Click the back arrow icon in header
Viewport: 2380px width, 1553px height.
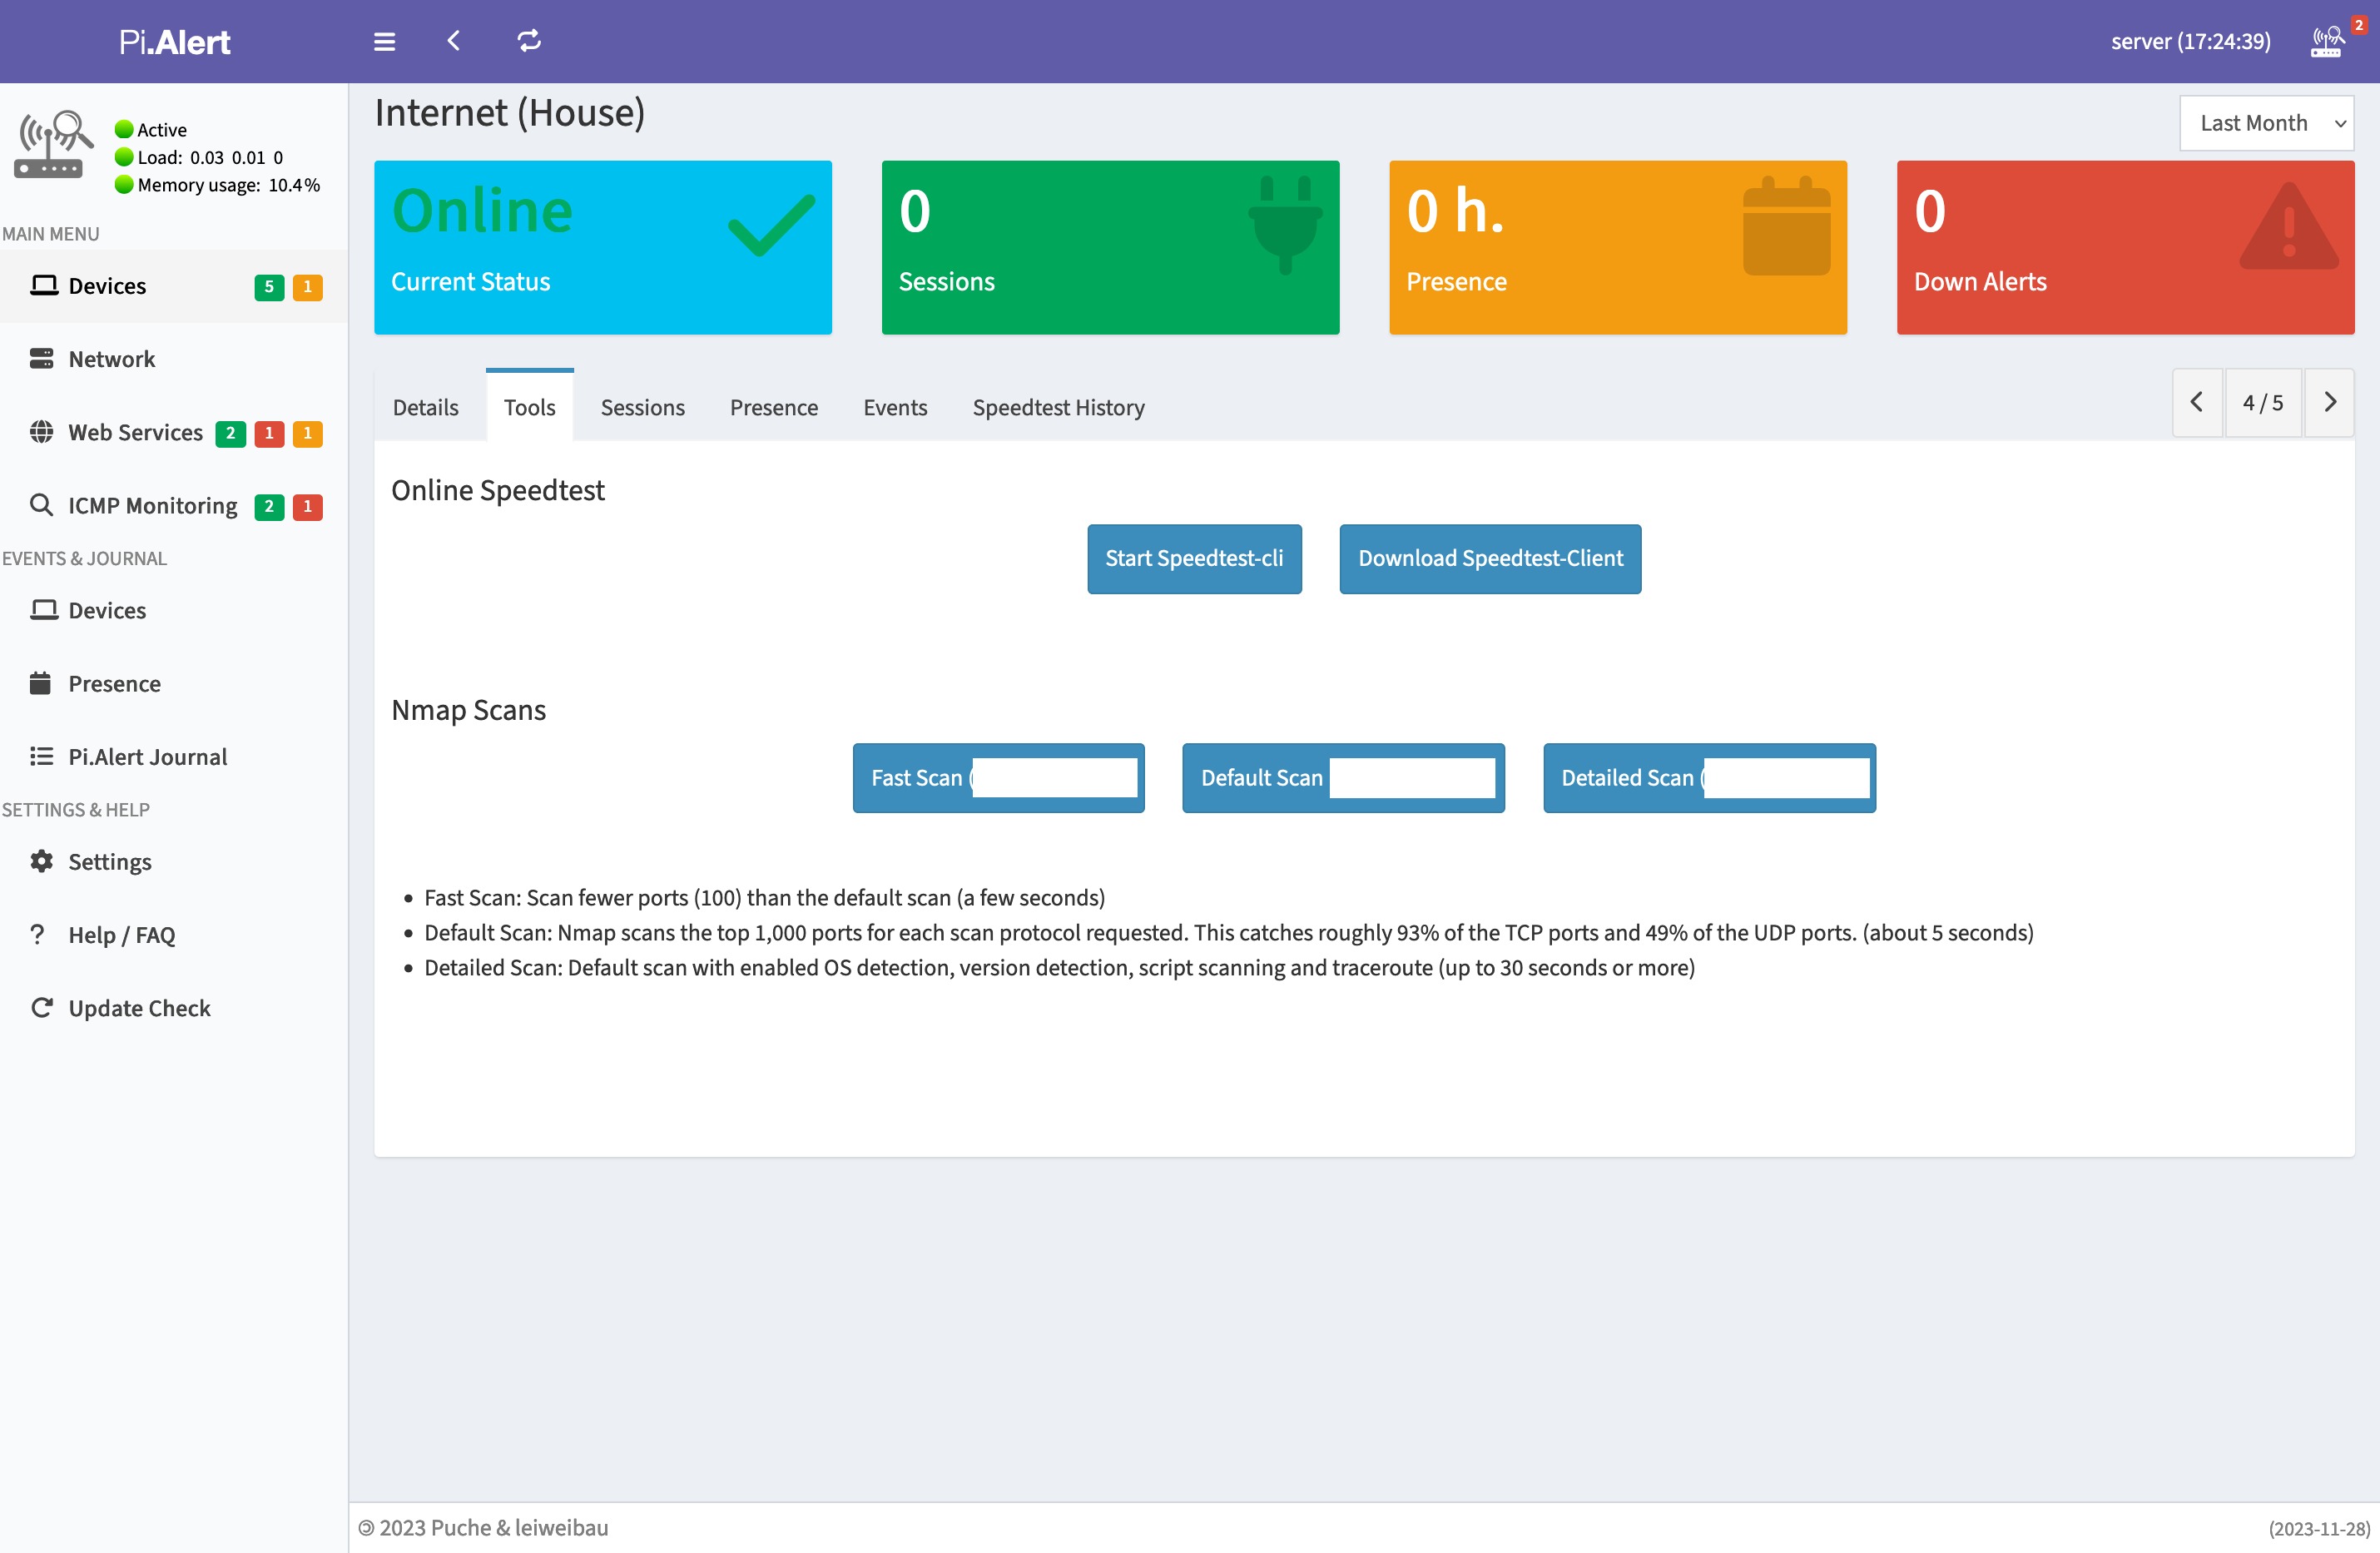pyautogui.click(x=453, y=41)
